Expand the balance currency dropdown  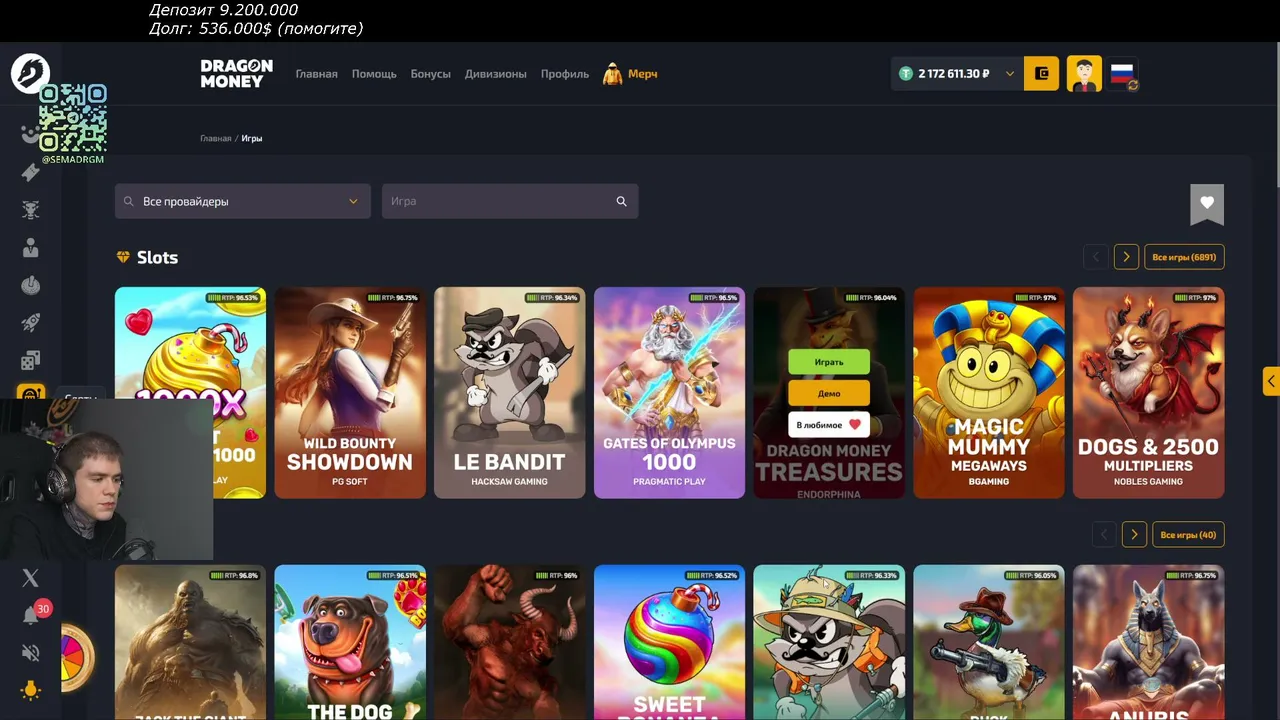[1010, 74]
